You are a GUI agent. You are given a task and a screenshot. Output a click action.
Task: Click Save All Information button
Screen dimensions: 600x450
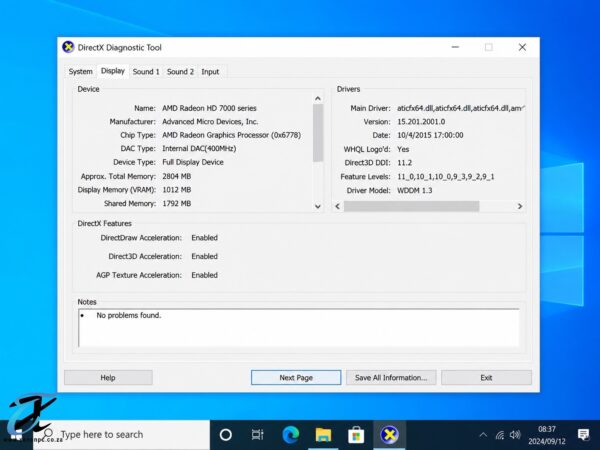point(391,377)
